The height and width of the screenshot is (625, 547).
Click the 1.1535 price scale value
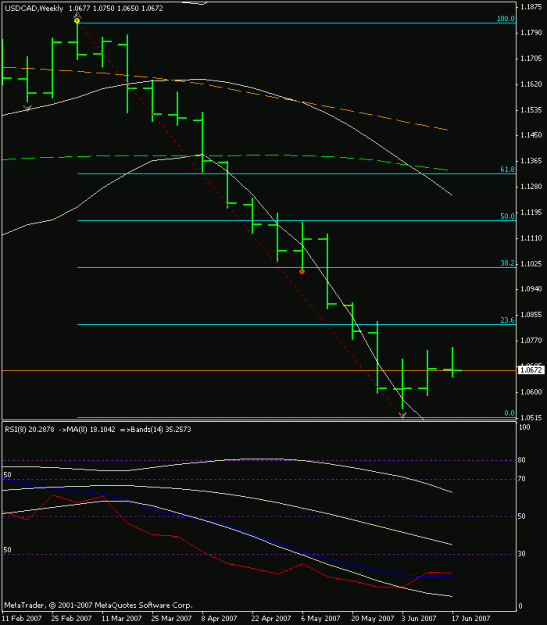(531, 110)
